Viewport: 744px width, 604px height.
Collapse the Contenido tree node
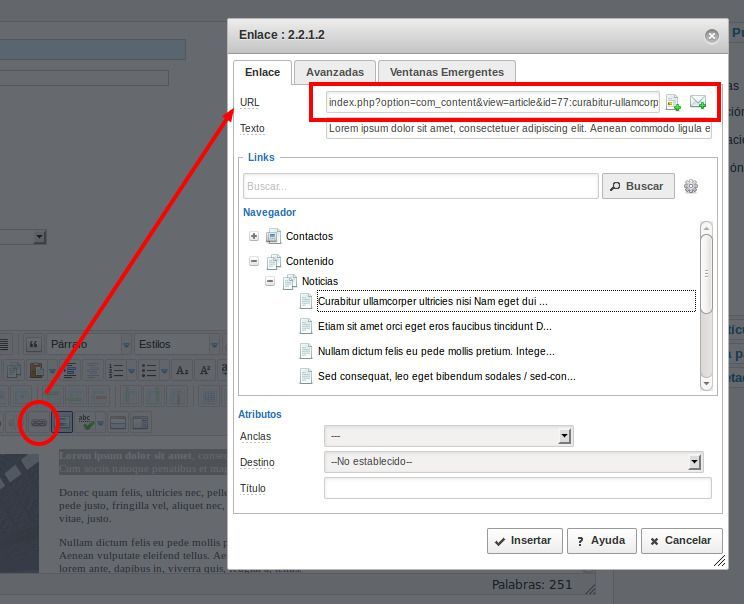pos(254,261)
